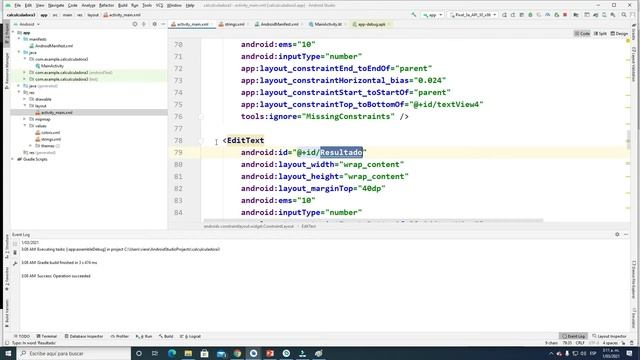
Task: Open Microsoft Store from taskbar
Action: click(x=204, y=353)
